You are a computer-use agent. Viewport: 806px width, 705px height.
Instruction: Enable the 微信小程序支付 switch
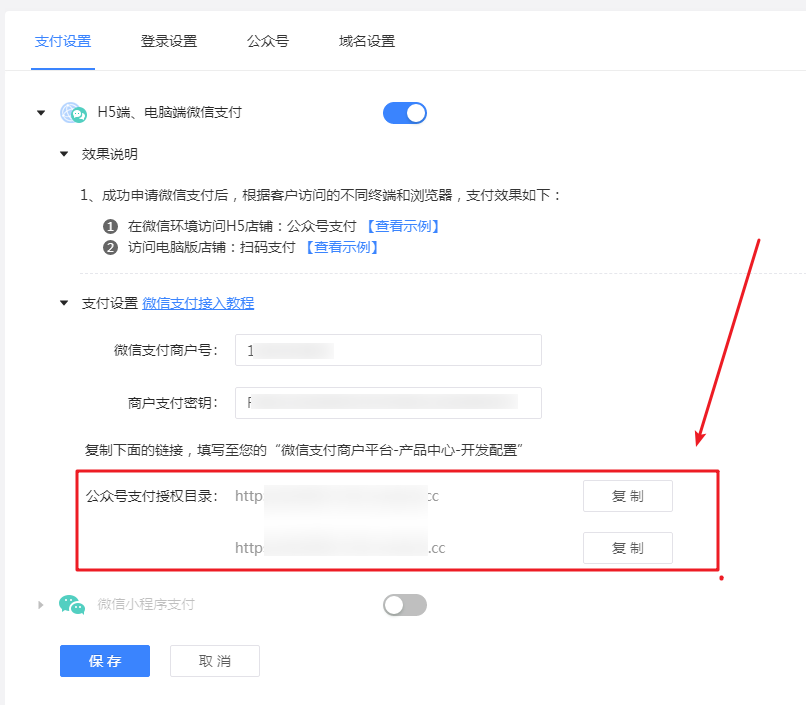pyautogui.click(x=405, y=605)
